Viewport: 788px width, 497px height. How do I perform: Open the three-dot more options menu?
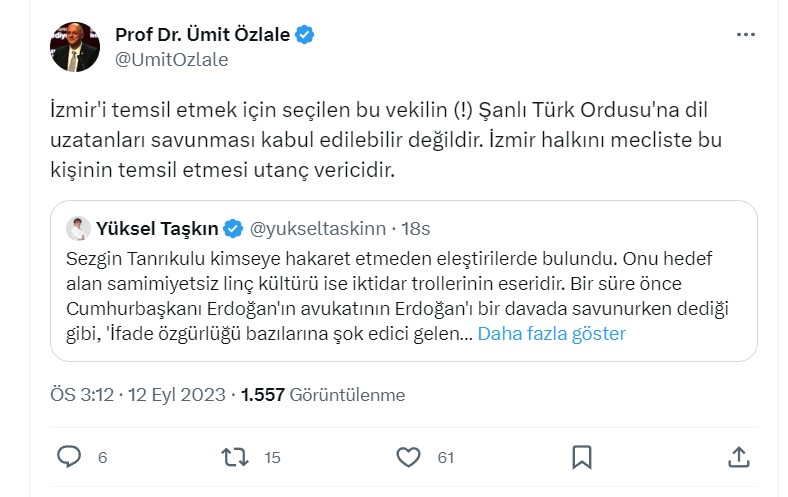coord(746,35)
